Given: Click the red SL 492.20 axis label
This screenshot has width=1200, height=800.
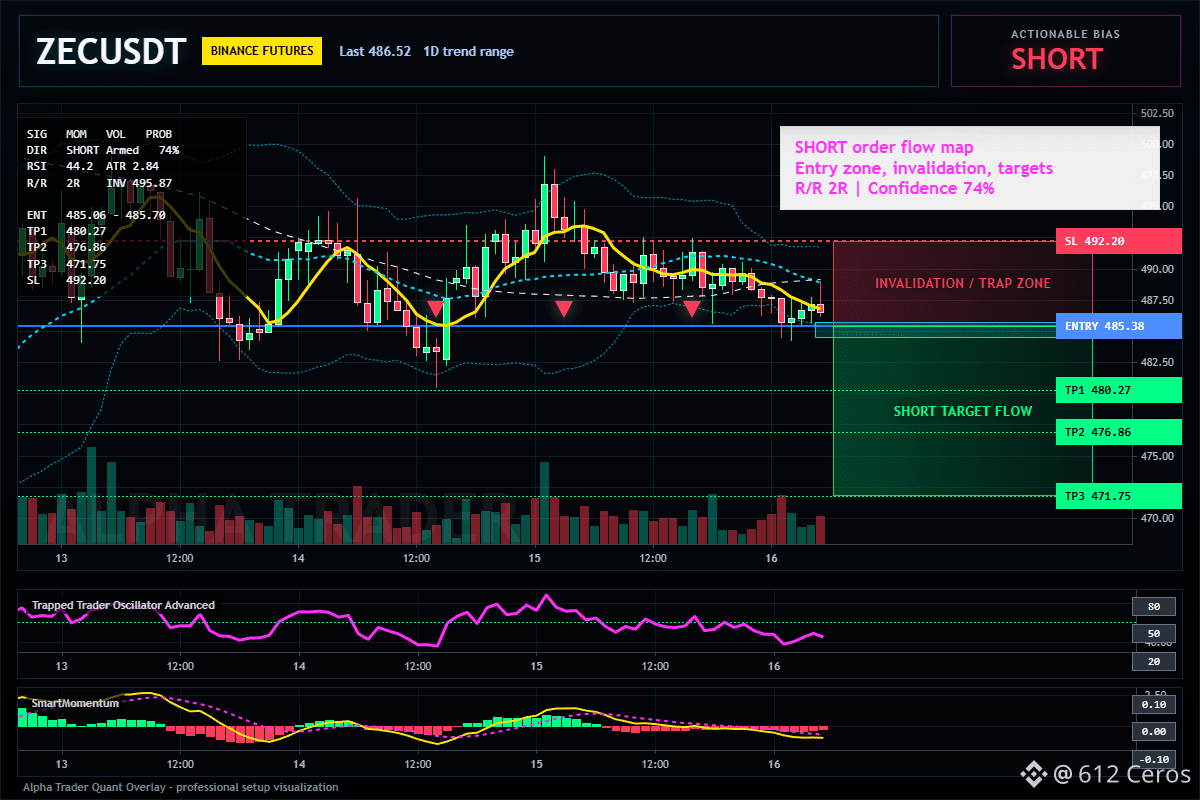Looking at the screenshot, I should click(x=1118, y=241).
